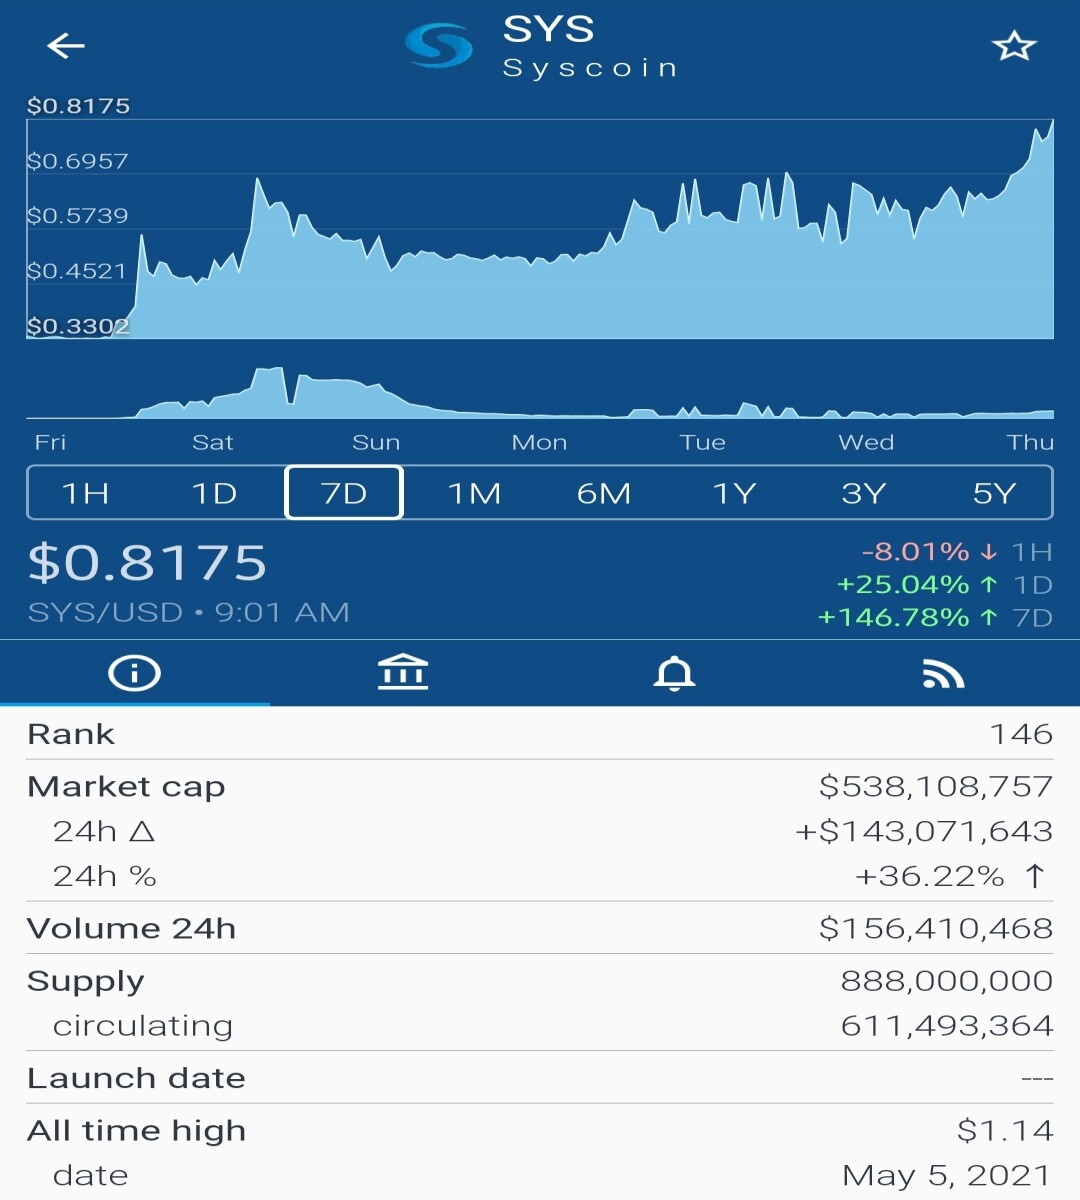Tap the price chart near Mon

coord(540,300)
